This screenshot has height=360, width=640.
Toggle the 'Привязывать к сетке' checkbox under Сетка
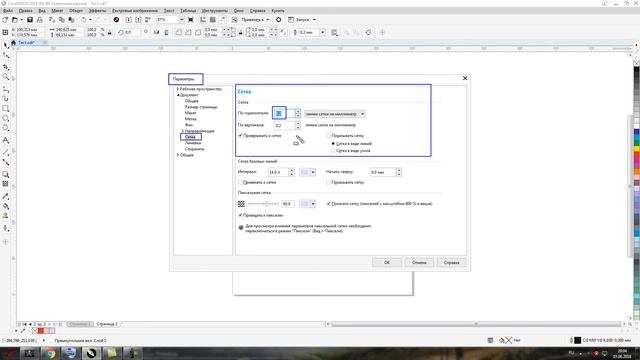pyautogui.click(x=240, y=136)
